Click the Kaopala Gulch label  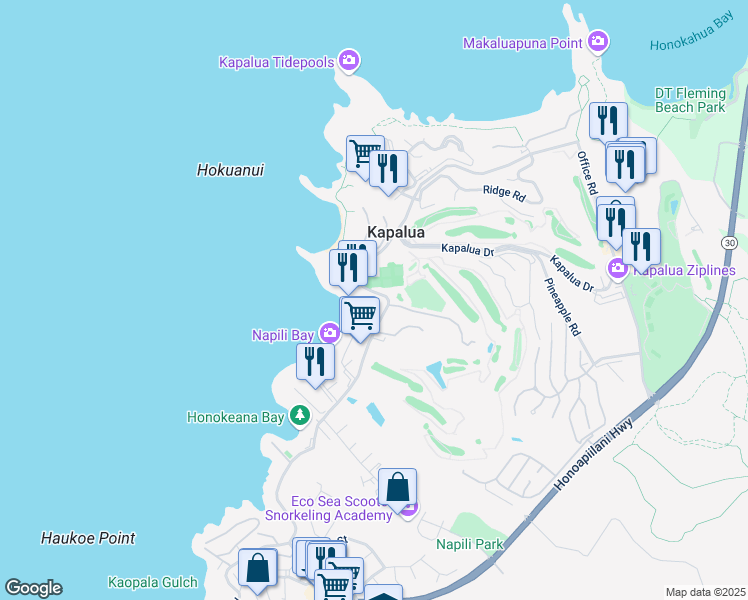153,582
